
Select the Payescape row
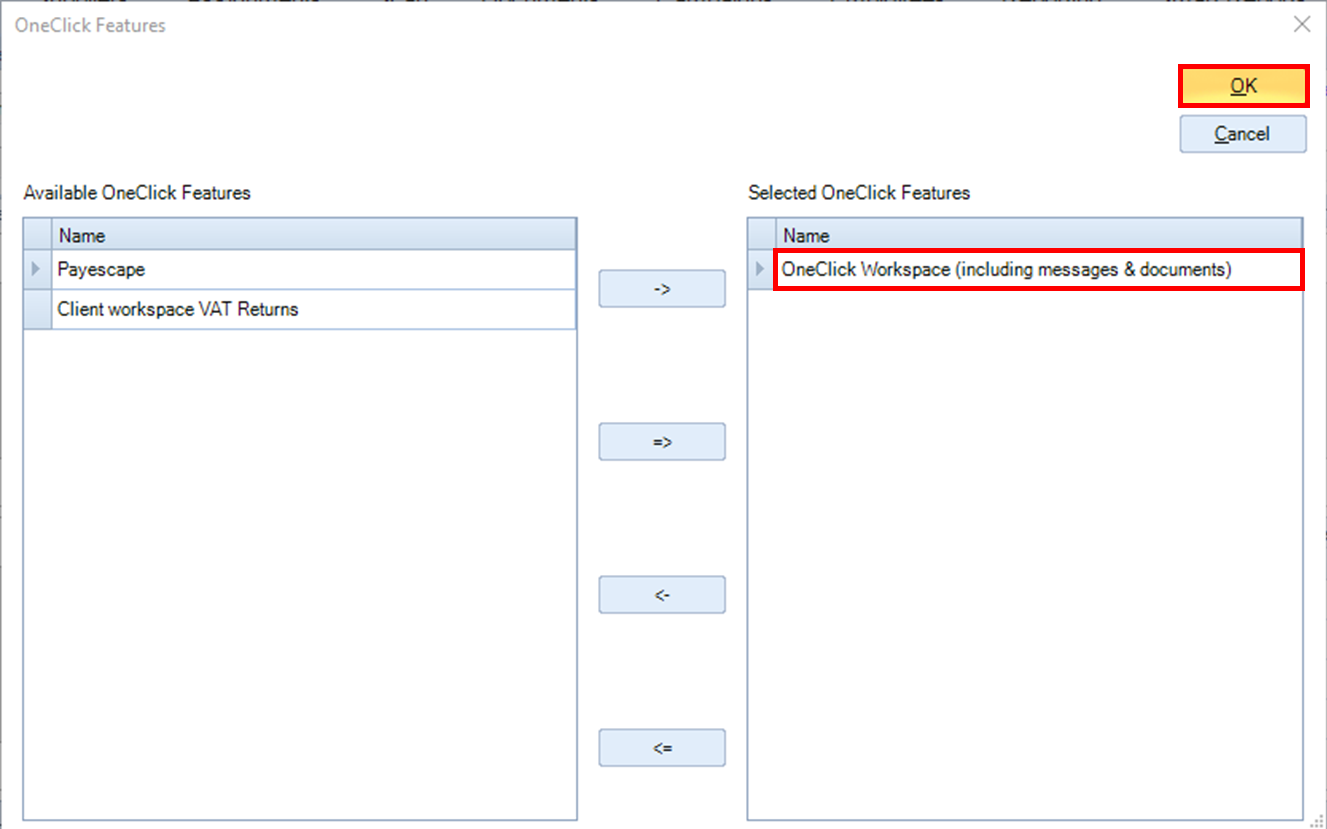click(314, 270)
